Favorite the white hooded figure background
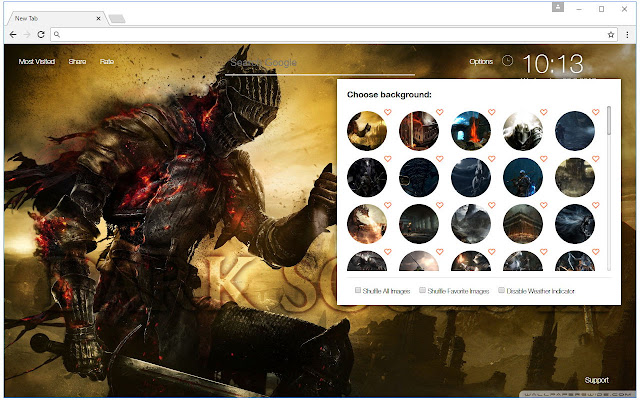The height and width of the screenshot is (400, 640). coord(544,112)
